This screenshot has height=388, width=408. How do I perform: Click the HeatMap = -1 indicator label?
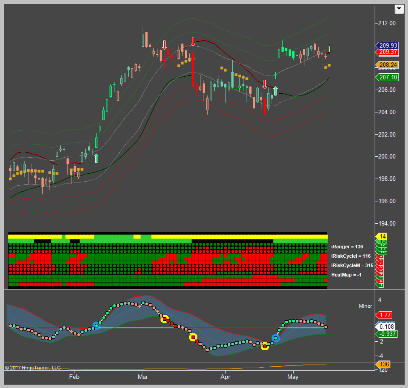(347, 275)
